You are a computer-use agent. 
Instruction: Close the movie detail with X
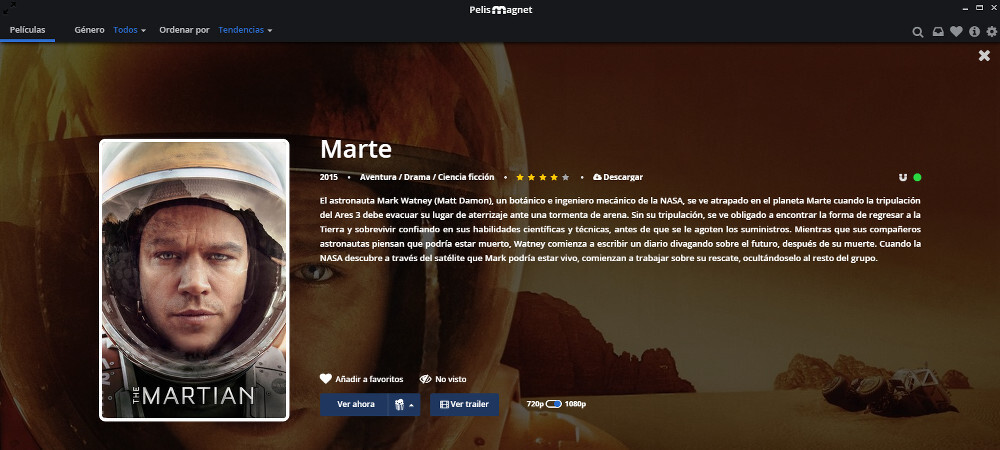click(x=984, y=56)
